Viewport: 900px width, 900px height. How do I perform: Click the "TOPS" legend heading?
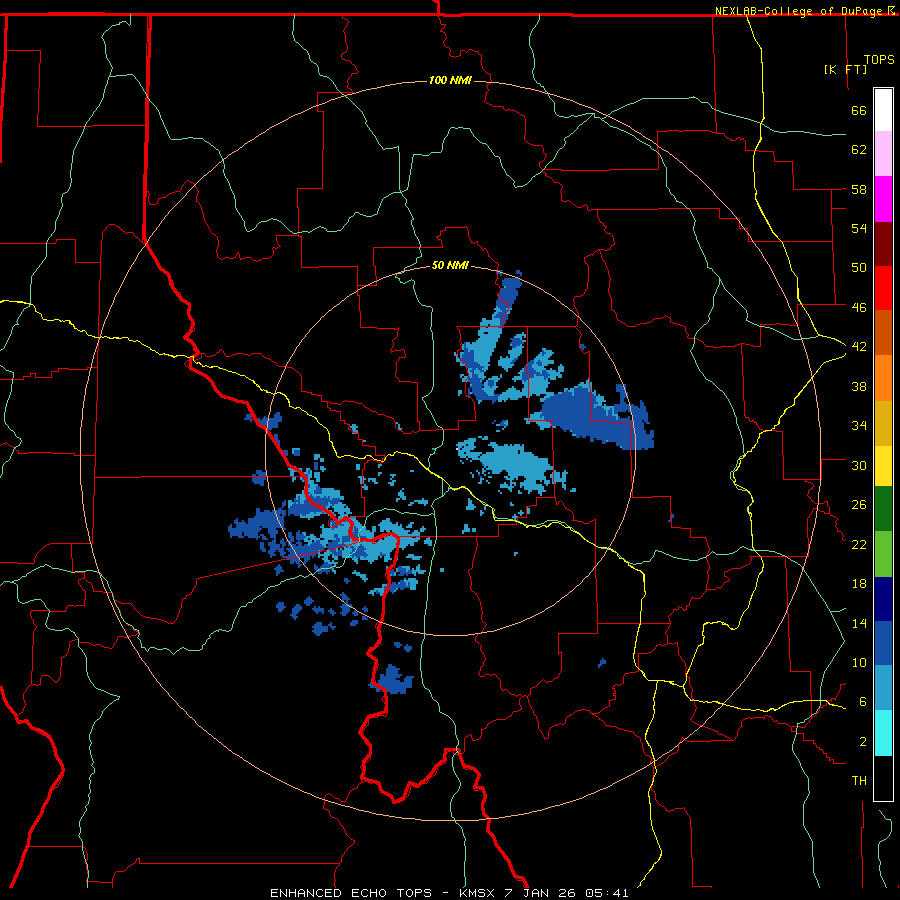tap(879, 59)
